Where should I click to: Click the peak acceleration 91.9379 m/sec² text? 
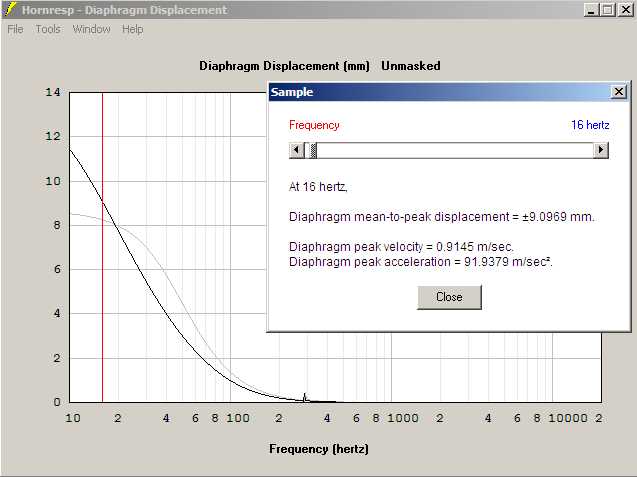(x=421, y=262)
